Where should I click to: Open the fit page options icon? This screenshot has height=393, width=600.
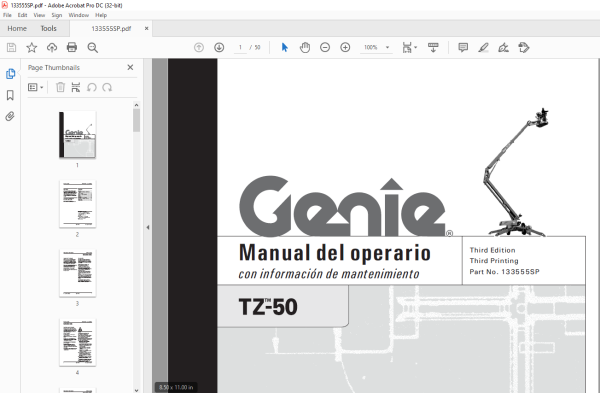(409, 47)
